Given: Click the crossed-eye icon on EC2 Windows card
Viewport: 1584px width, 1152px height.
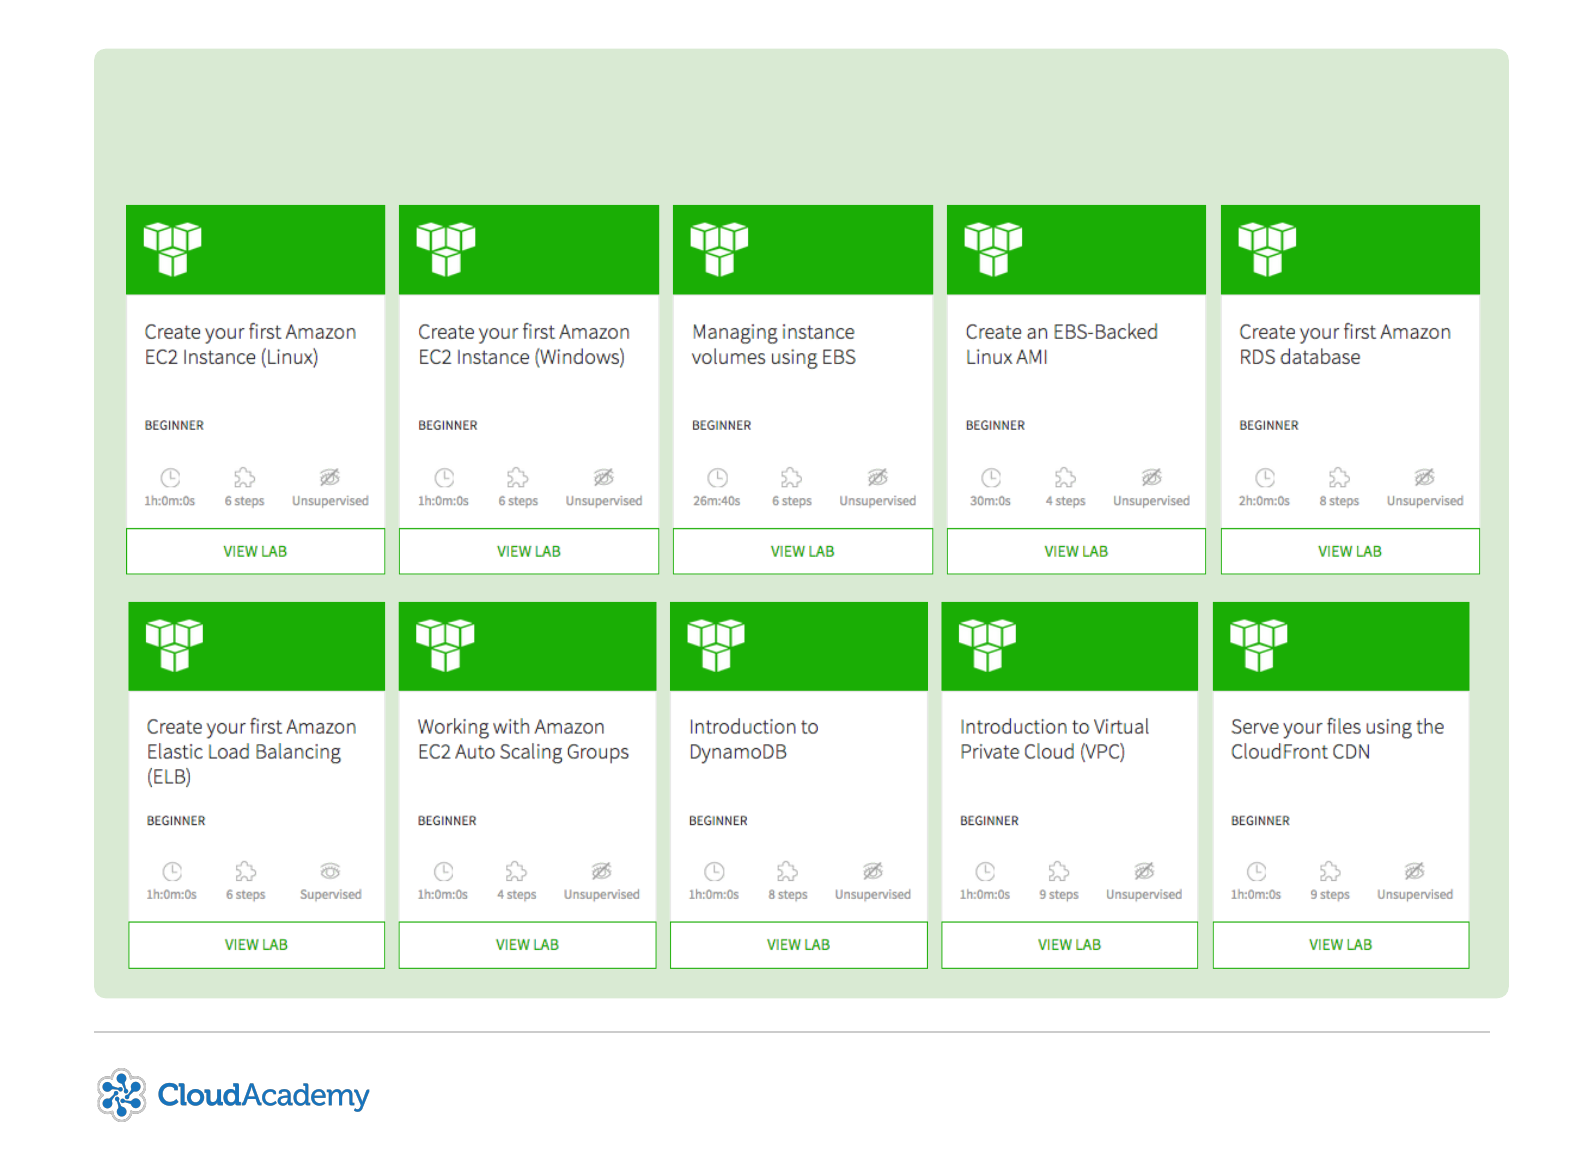Looking at the screenshot, I should coord(603,478).
